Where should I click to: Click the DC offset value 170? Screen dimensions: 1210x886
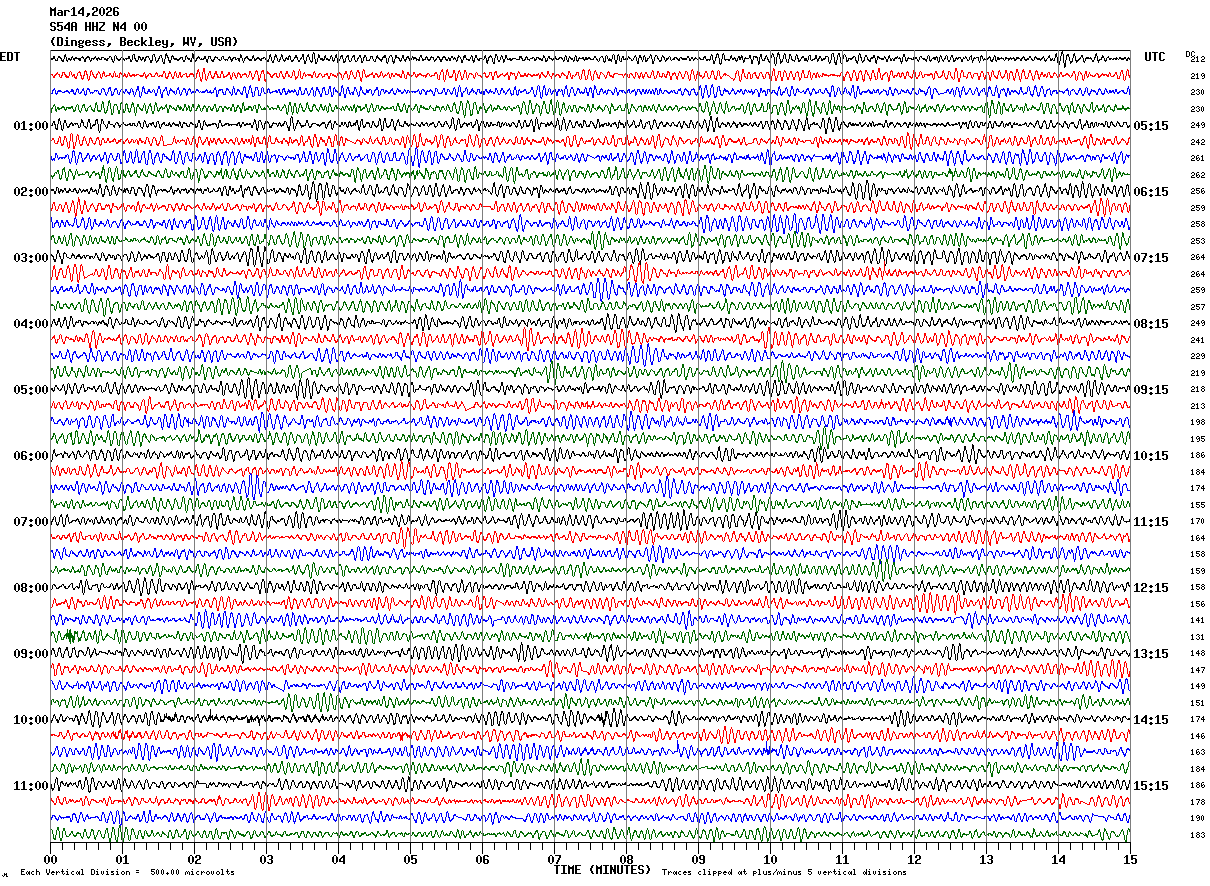[1197, 522]
